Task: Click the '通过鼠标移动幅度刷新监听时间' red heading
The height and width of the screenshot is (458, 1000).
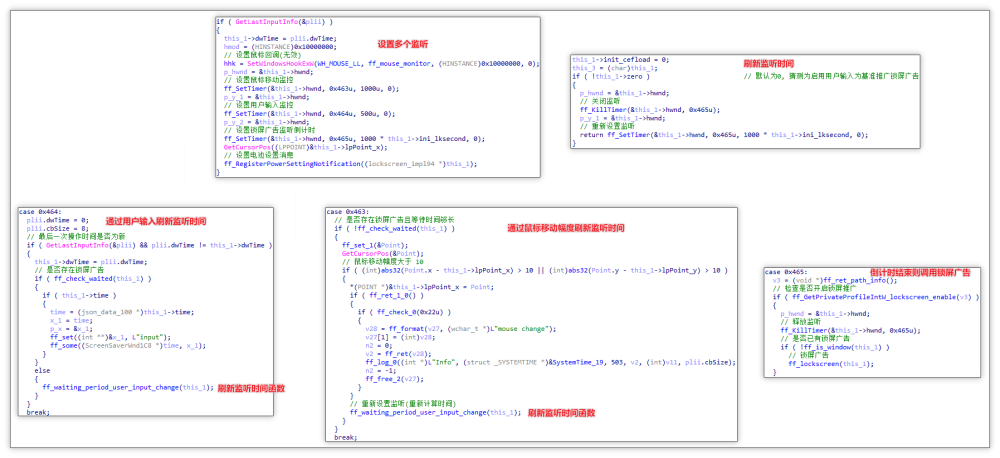Action: (565, 228)
